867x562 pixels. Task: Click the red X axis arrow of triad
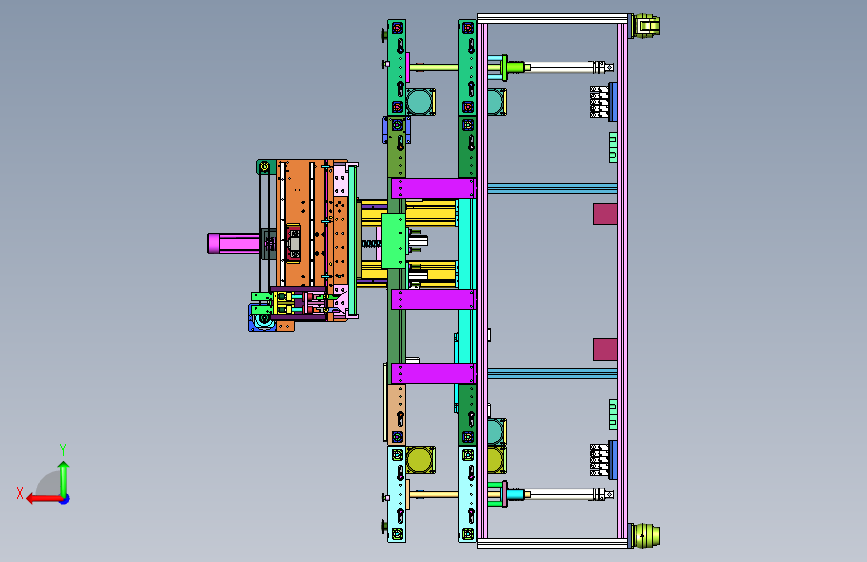[x=43, y=499]
